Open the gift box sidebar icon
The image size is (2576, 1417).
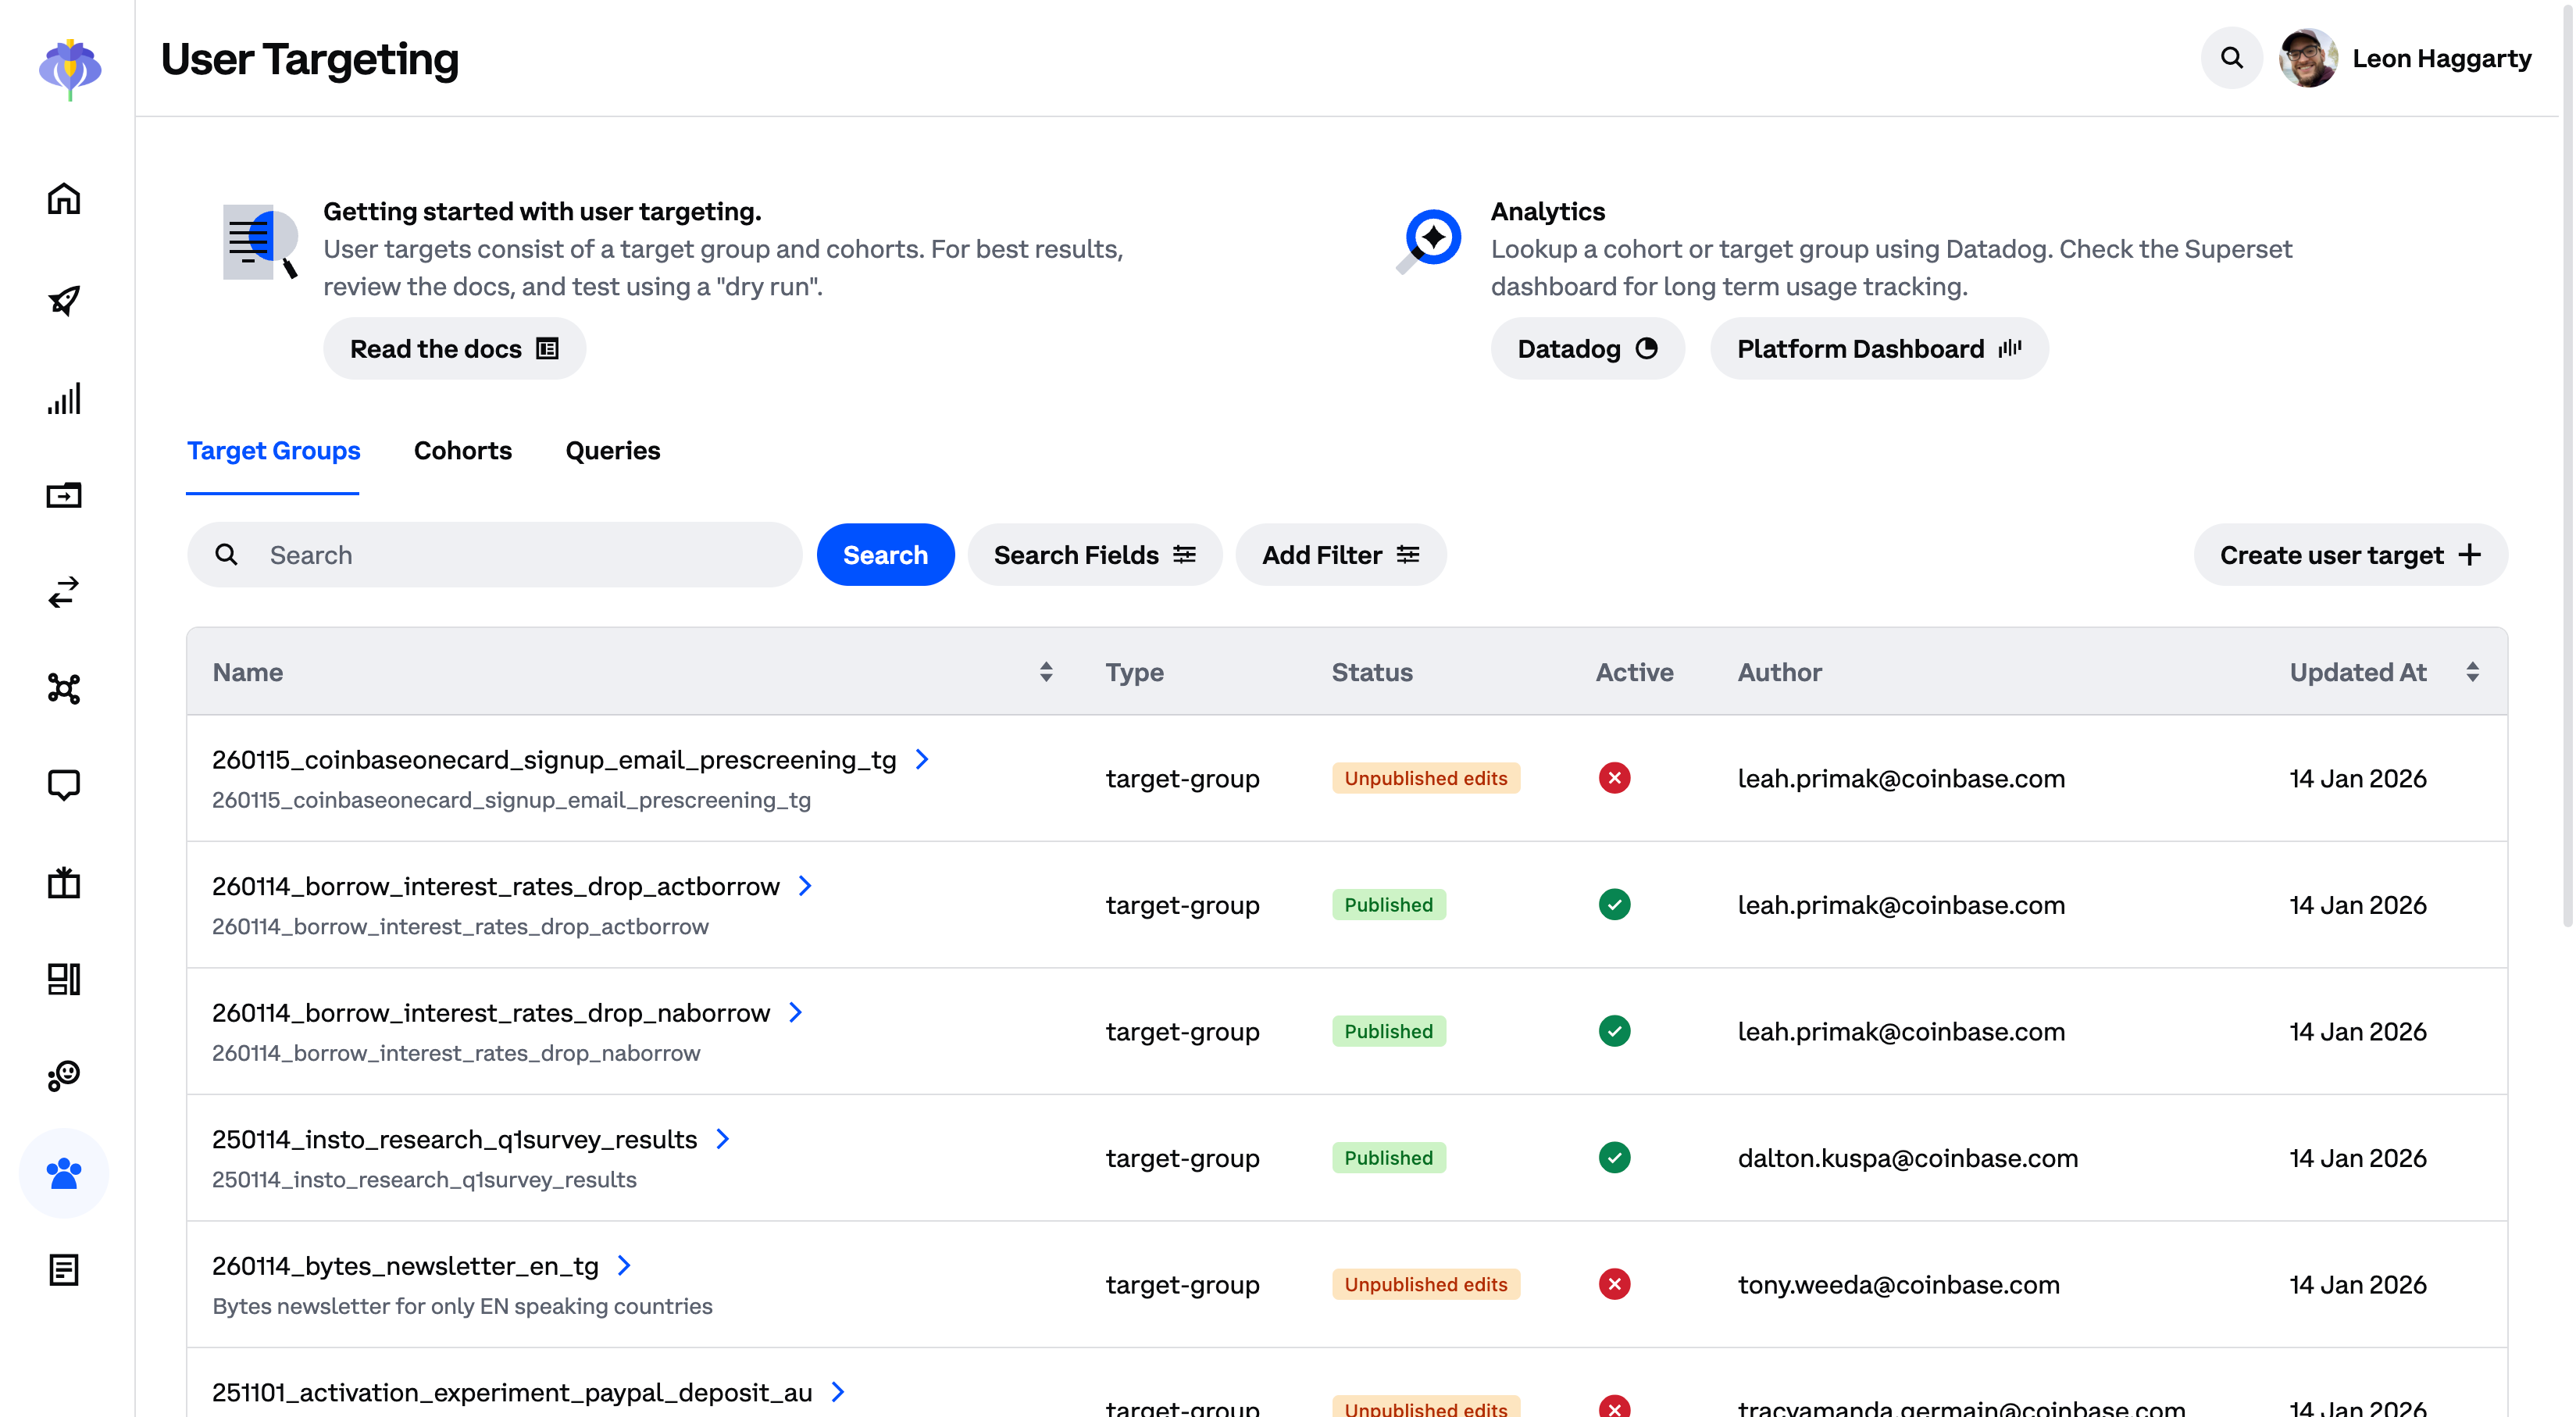coord(64,882)
